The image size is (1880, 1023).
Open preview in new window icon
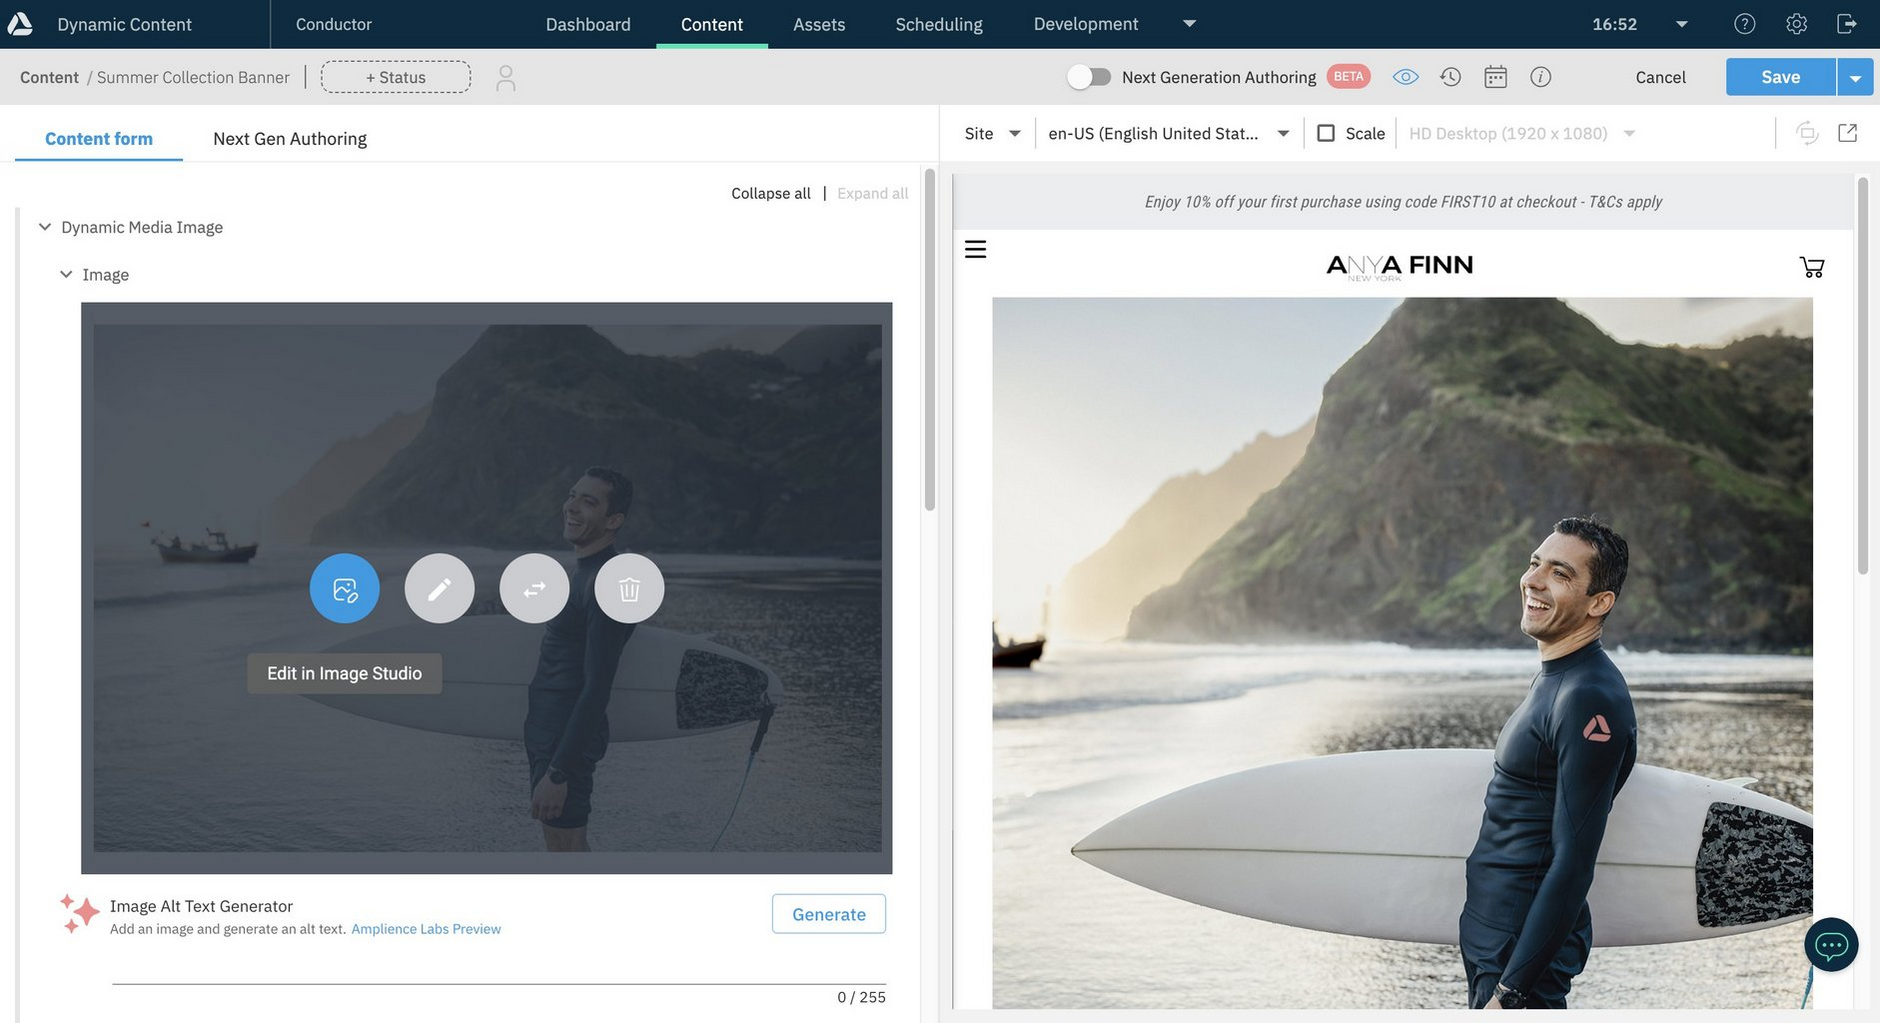pyautogui.click(x=1847, y=133)
